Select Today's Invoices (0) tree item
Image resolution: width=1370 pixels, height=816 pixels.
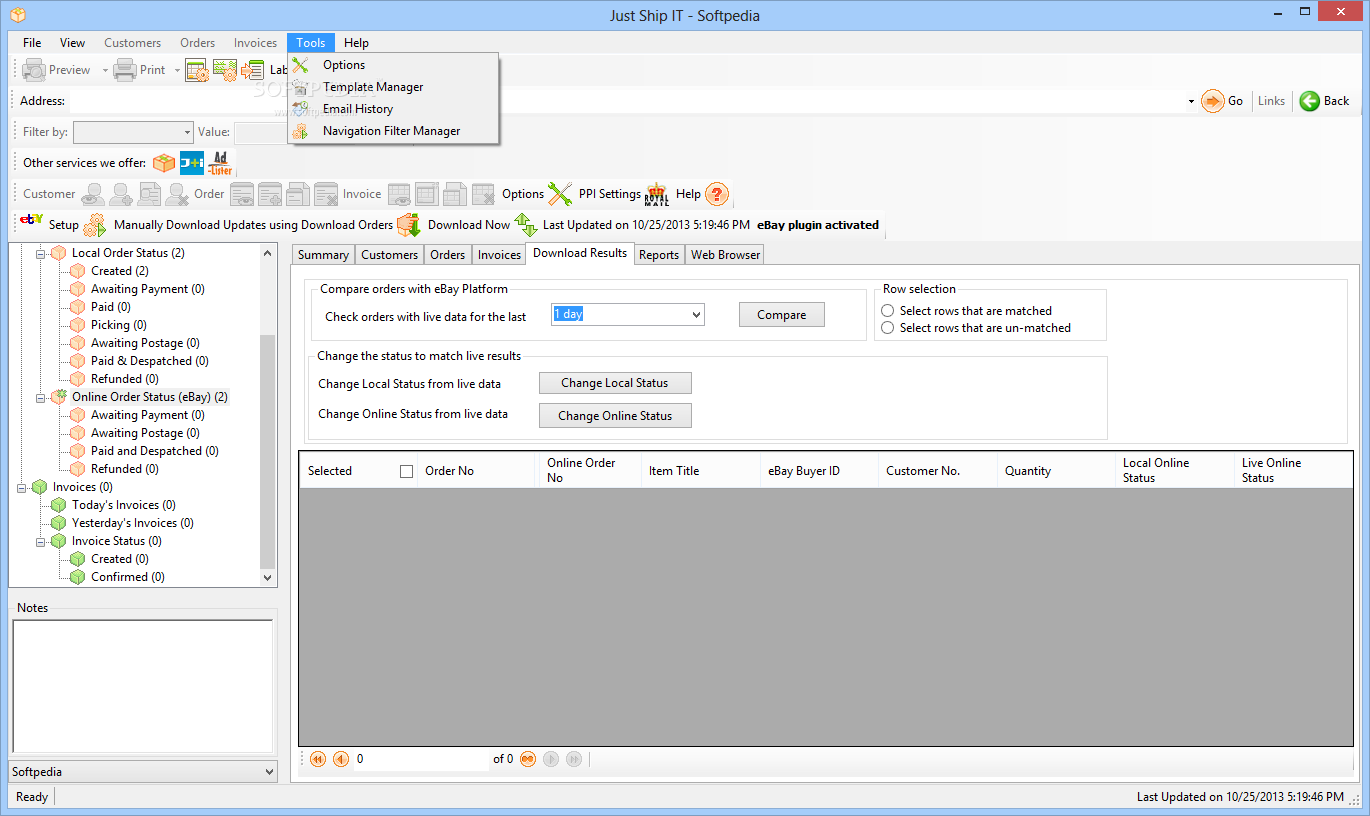tap(124, 505)
